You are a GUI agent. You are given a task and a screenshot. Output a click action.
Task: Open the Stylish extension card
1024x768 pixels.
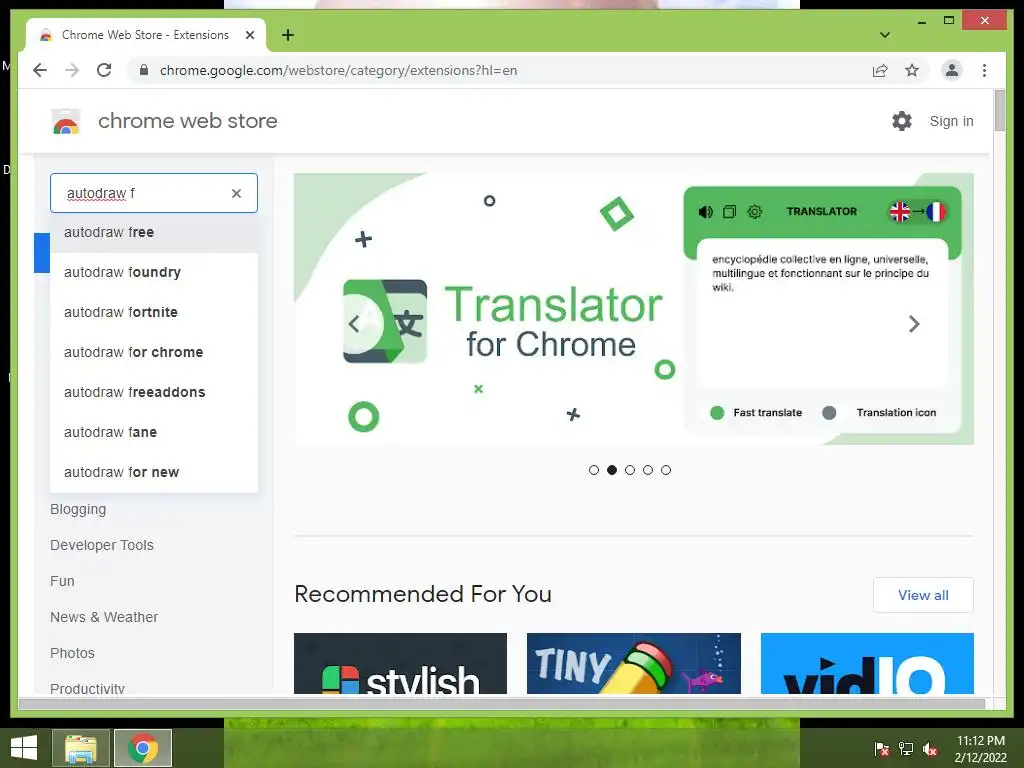point(400,664)
